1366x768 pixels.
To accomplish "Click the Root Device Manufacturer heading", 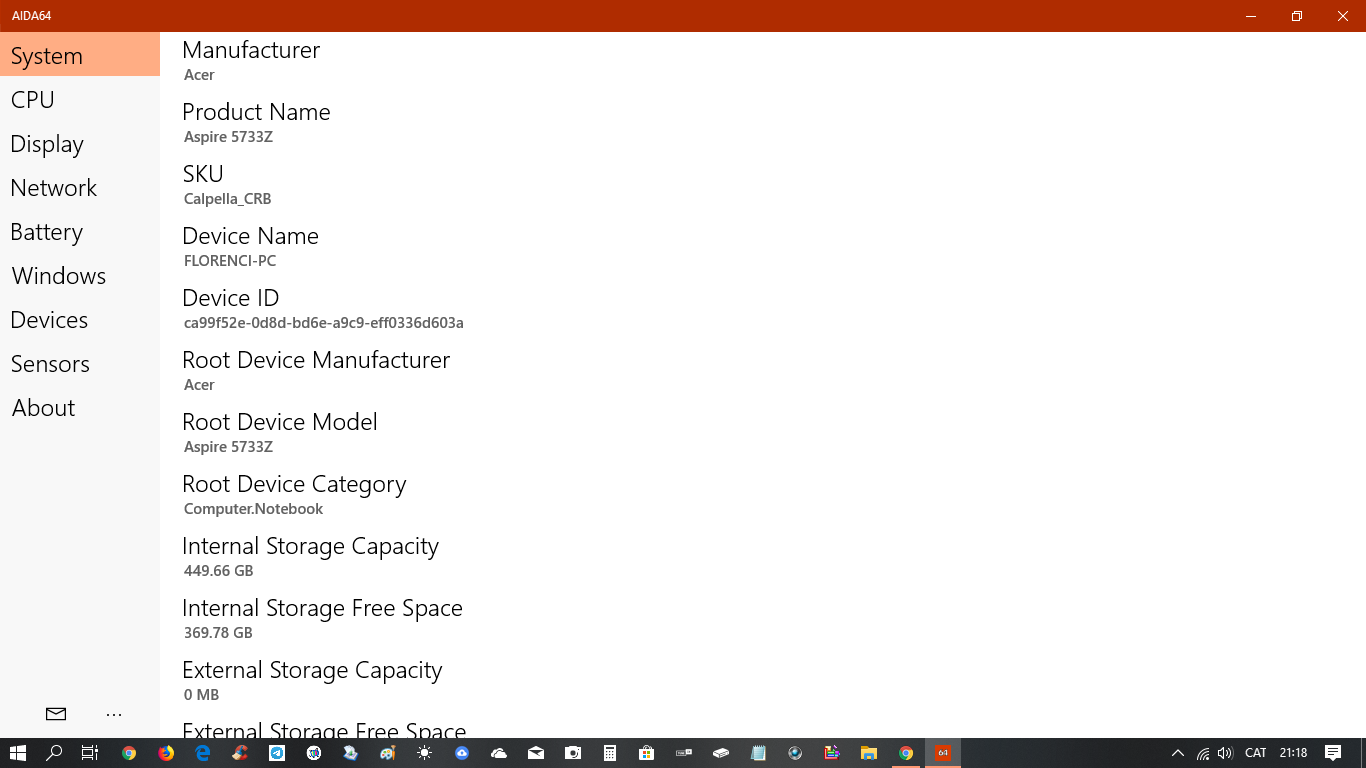I will pos(316,360).
